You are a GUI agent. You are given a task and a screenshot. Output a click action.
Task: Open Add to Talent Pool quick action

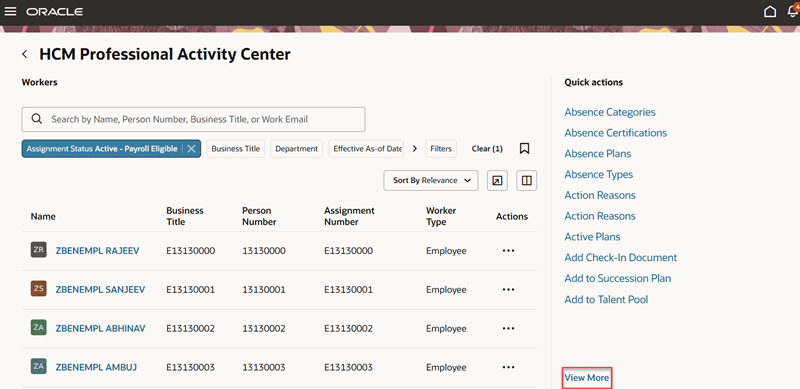tap(606, 300)
